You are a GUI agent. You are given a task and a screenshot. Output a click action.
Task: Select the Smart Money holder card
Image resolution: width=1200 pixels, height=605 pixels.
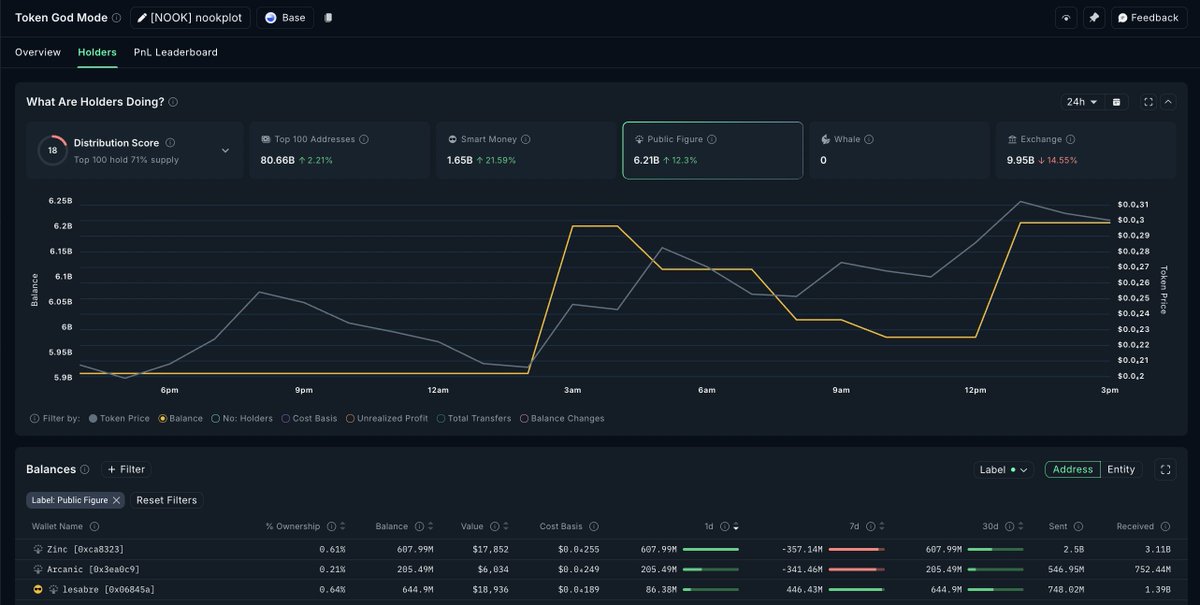tap(526, 150)
